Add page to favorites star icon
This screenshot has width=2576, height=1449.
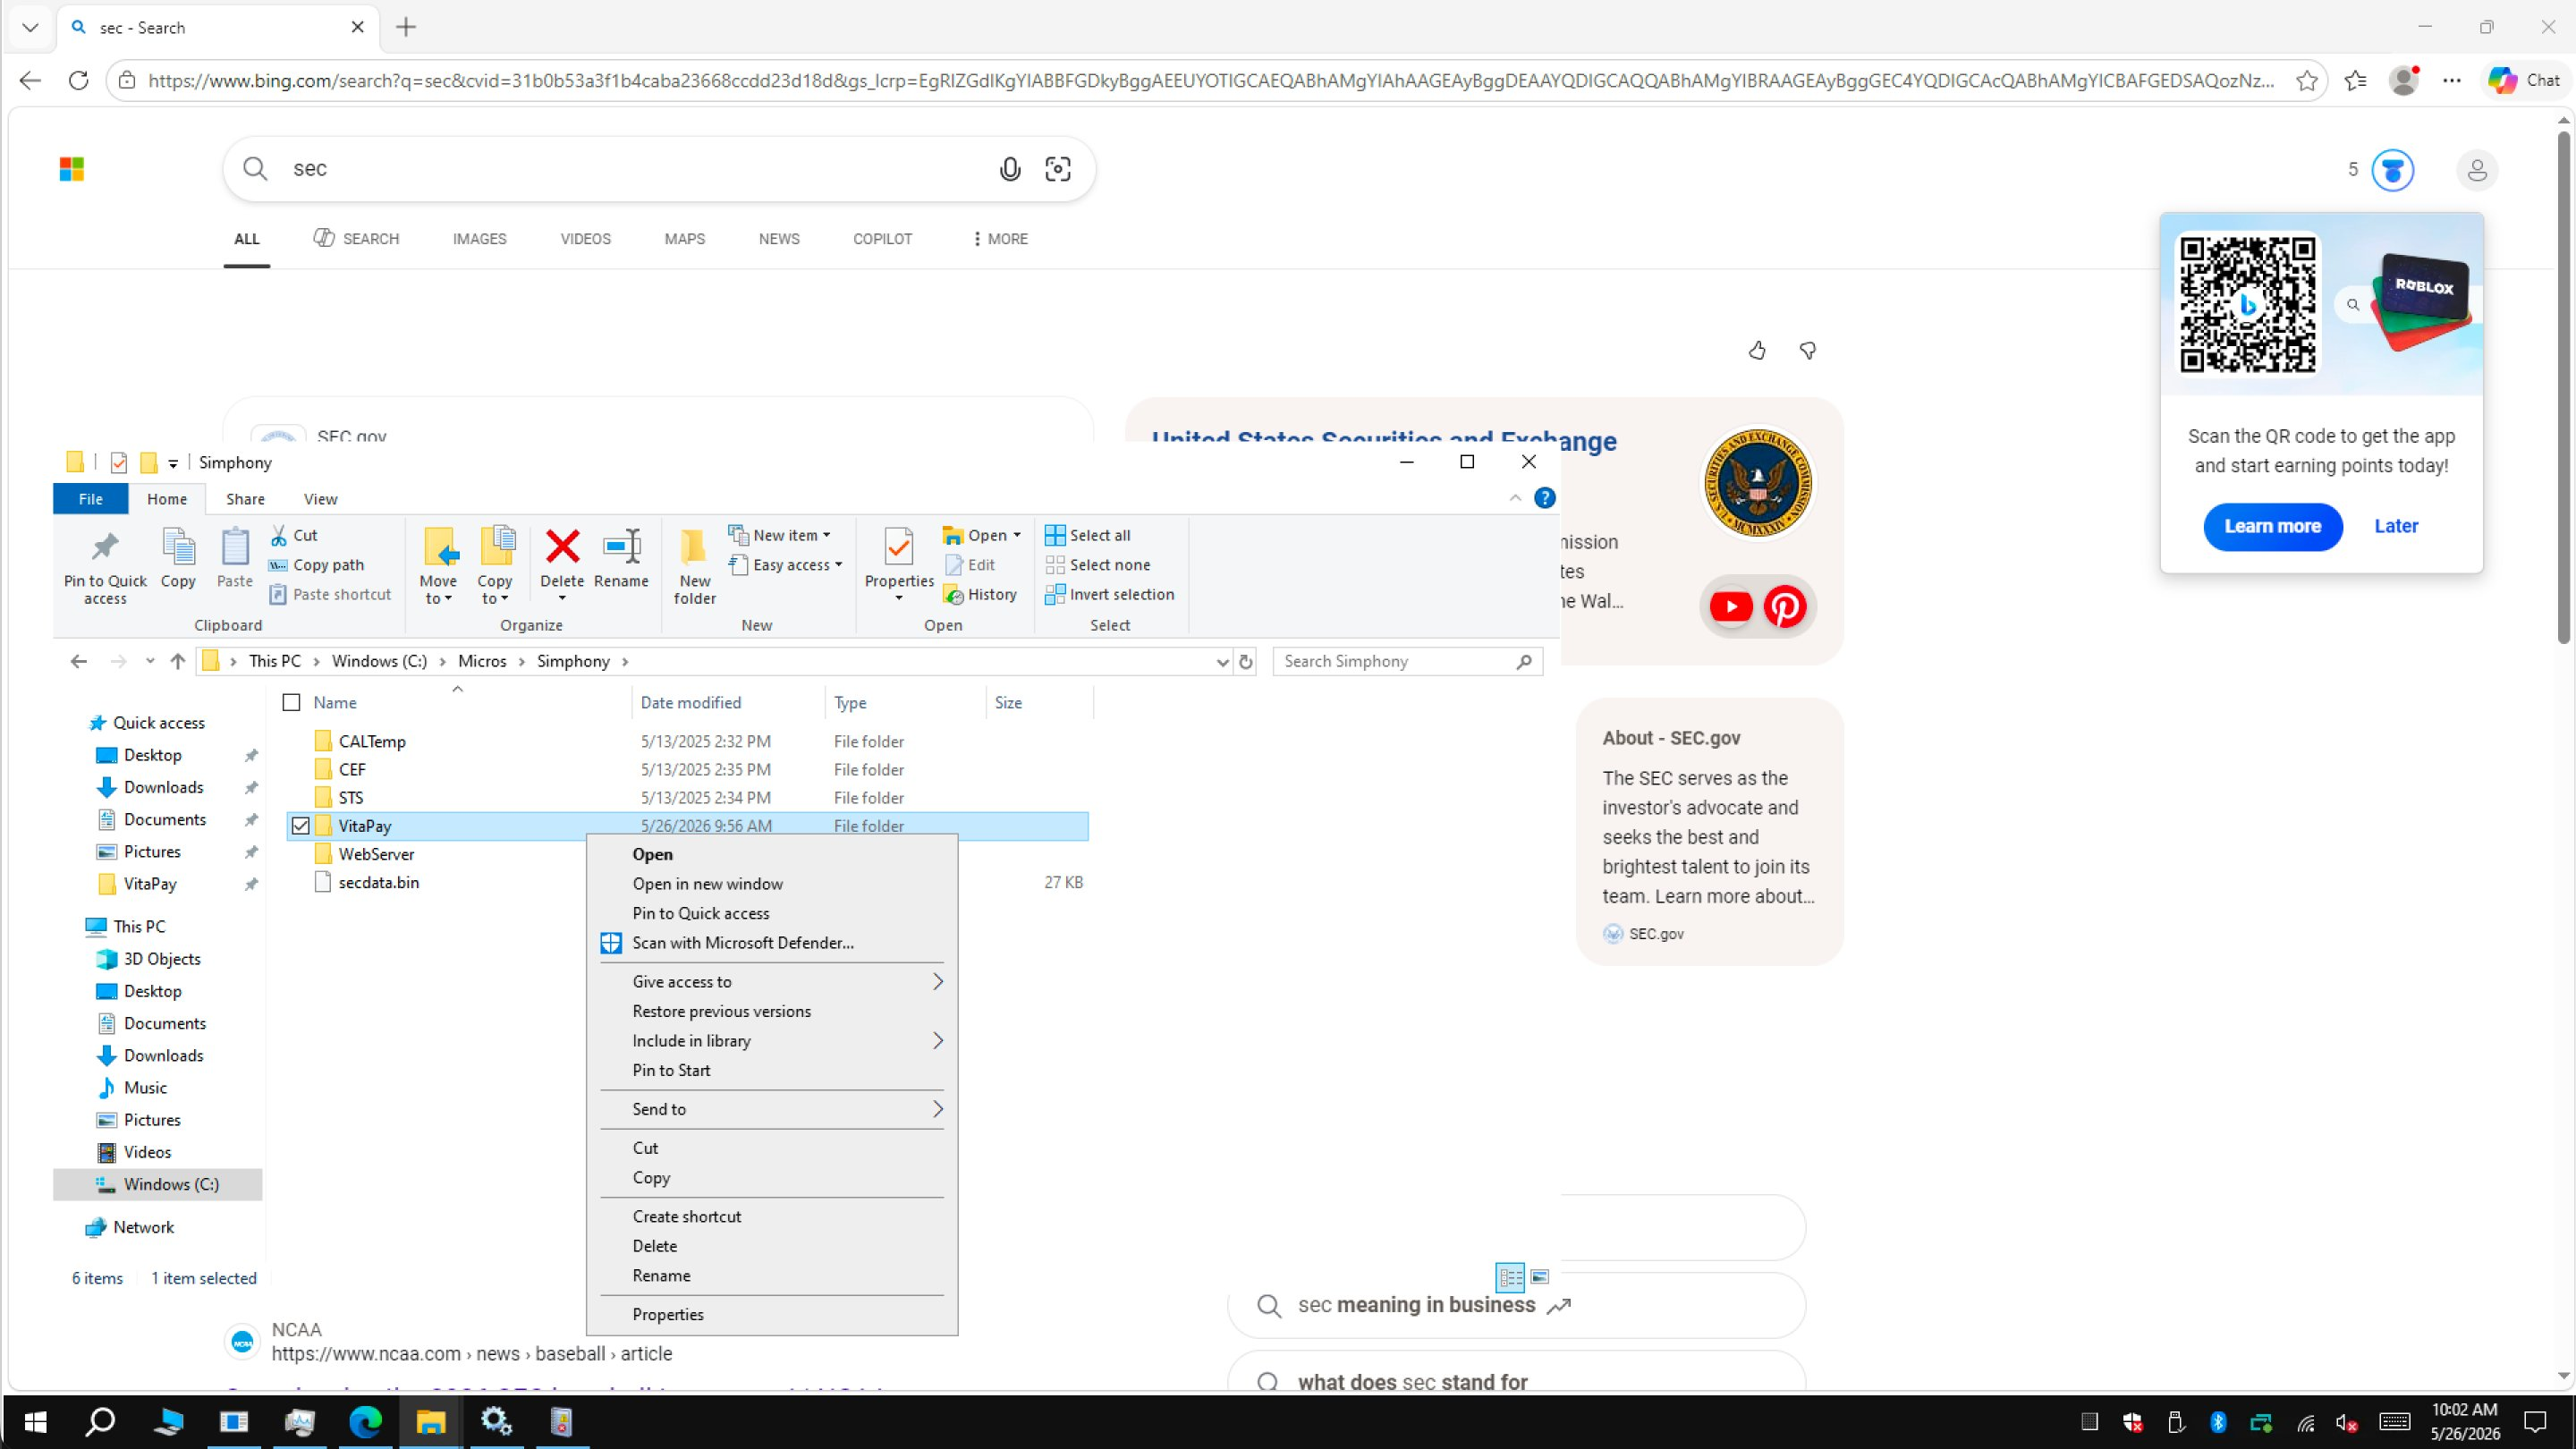2306,81
